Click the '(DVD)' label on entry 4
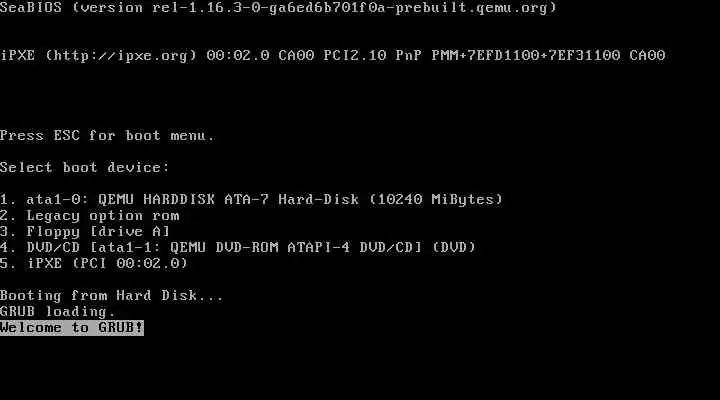Viewport: 720px width, 400px height. (454, 248)
